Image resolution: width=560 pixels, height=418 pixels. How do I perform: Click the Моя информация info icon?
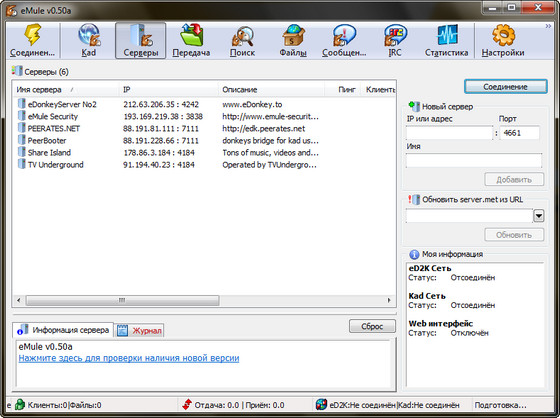tap(414, 254)
